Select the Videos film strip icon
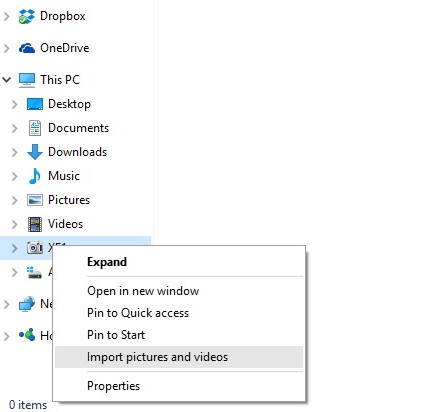 35,224
